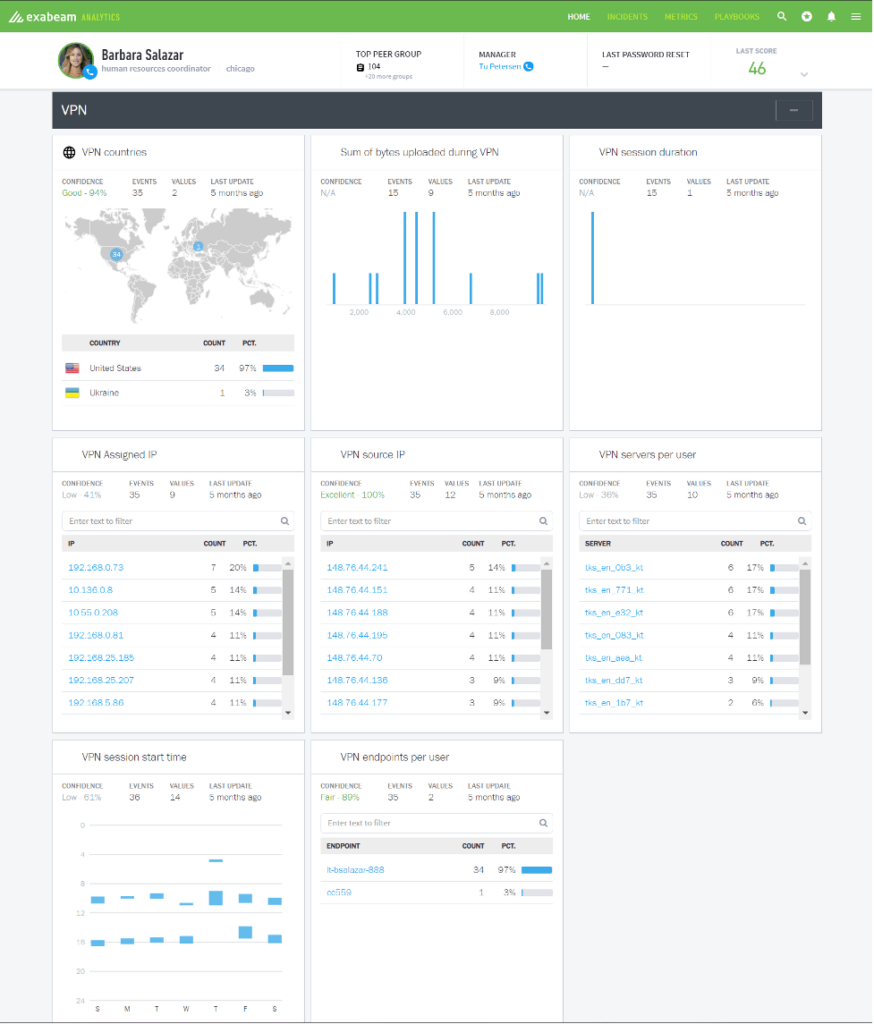874x1024 pixels.
Task: Expand the chevron beside Last Score 46
Action: (803, 72)
